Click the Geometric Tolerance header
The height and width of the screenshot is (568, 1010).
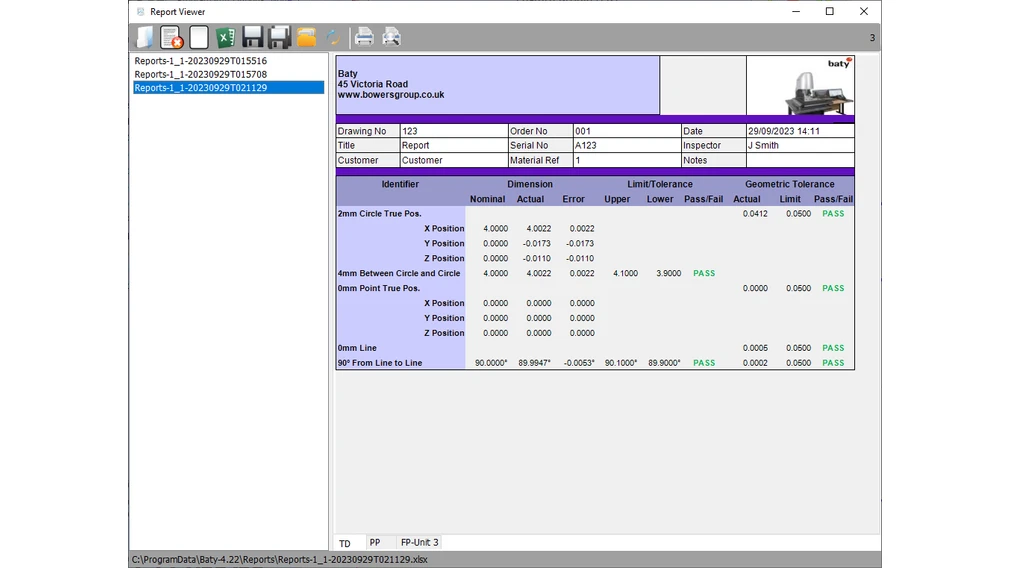coord(790,184)
